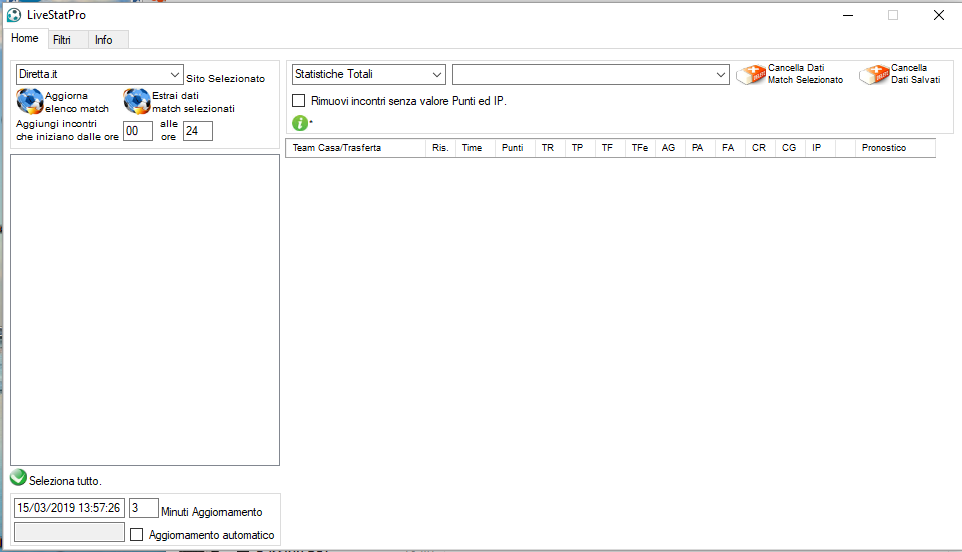This screenshot has height=552, width=962.
Task: Click the TP column header
Action: [580, 148]
